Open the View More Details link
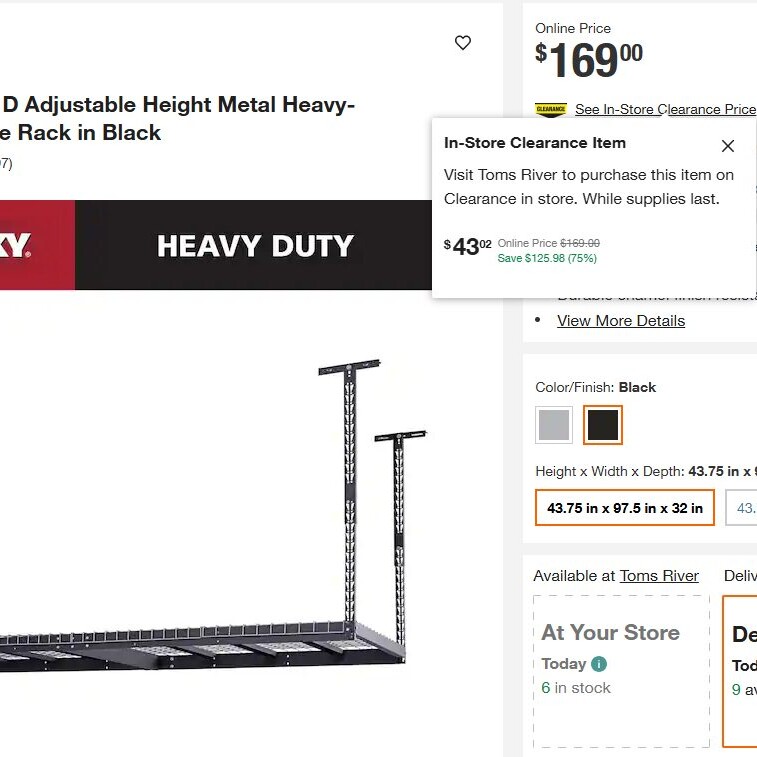The height and width of the screenshot is (757, 757). pyautogui.click(x=621, y=321)
